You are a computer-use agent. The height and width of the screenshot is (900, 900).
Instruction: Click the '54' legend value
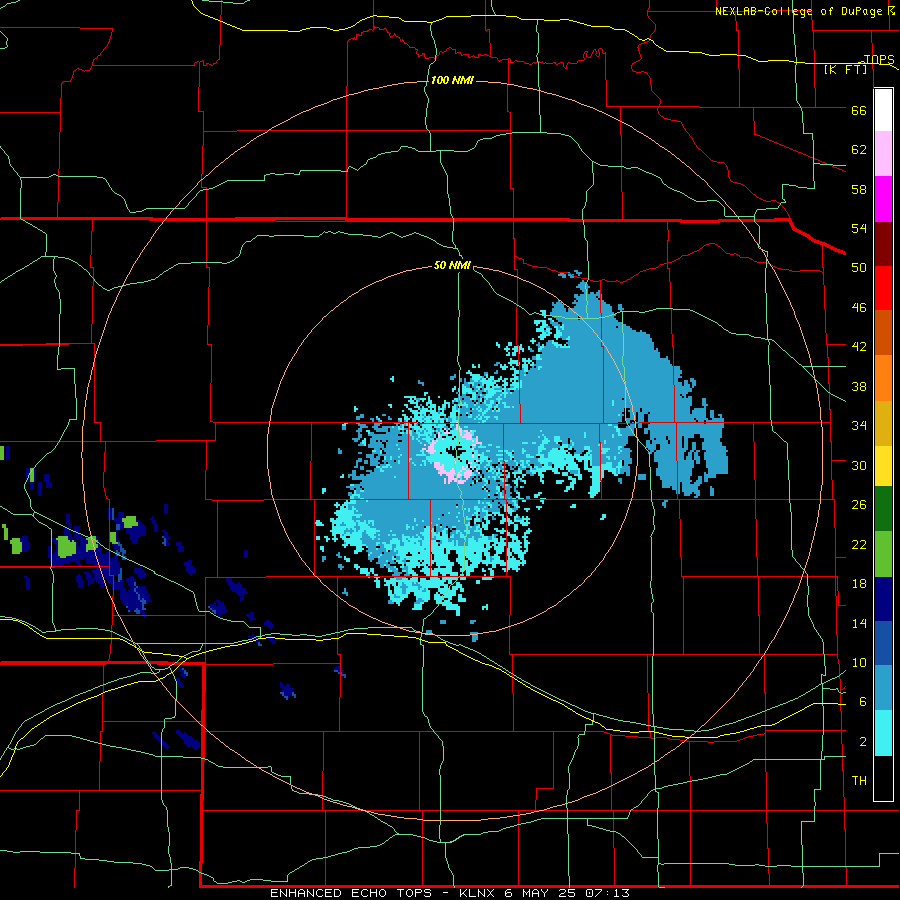(x=859, y=228)
